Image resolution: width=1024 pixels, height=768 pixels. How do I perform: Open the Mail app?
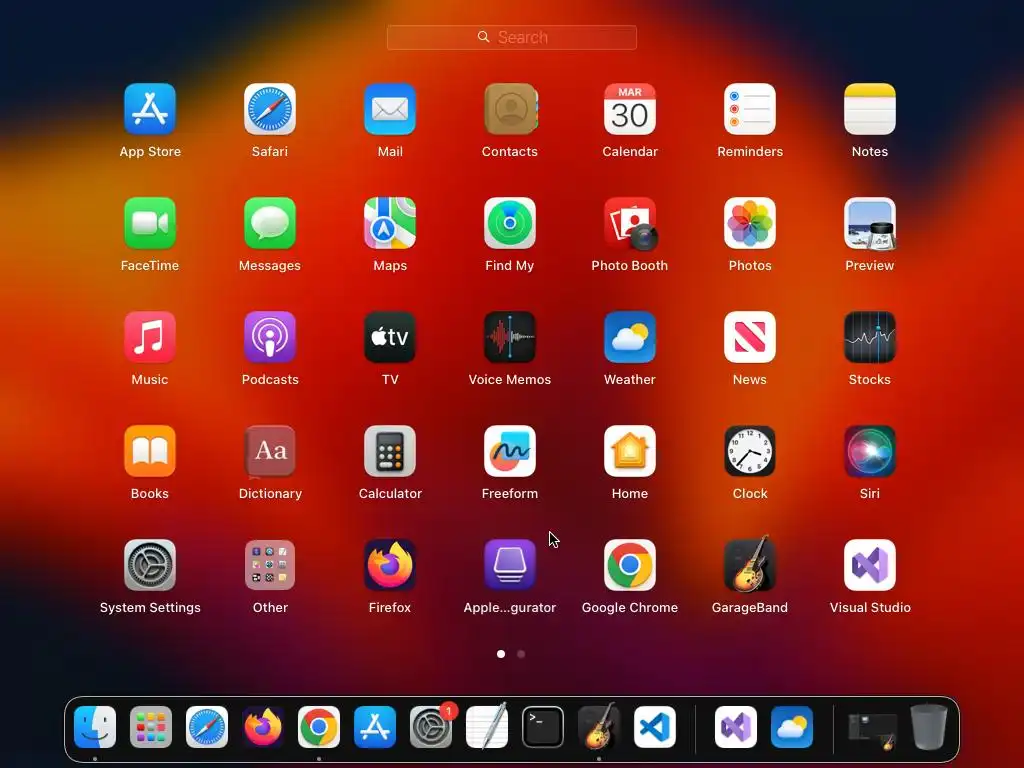click(390, 109)
